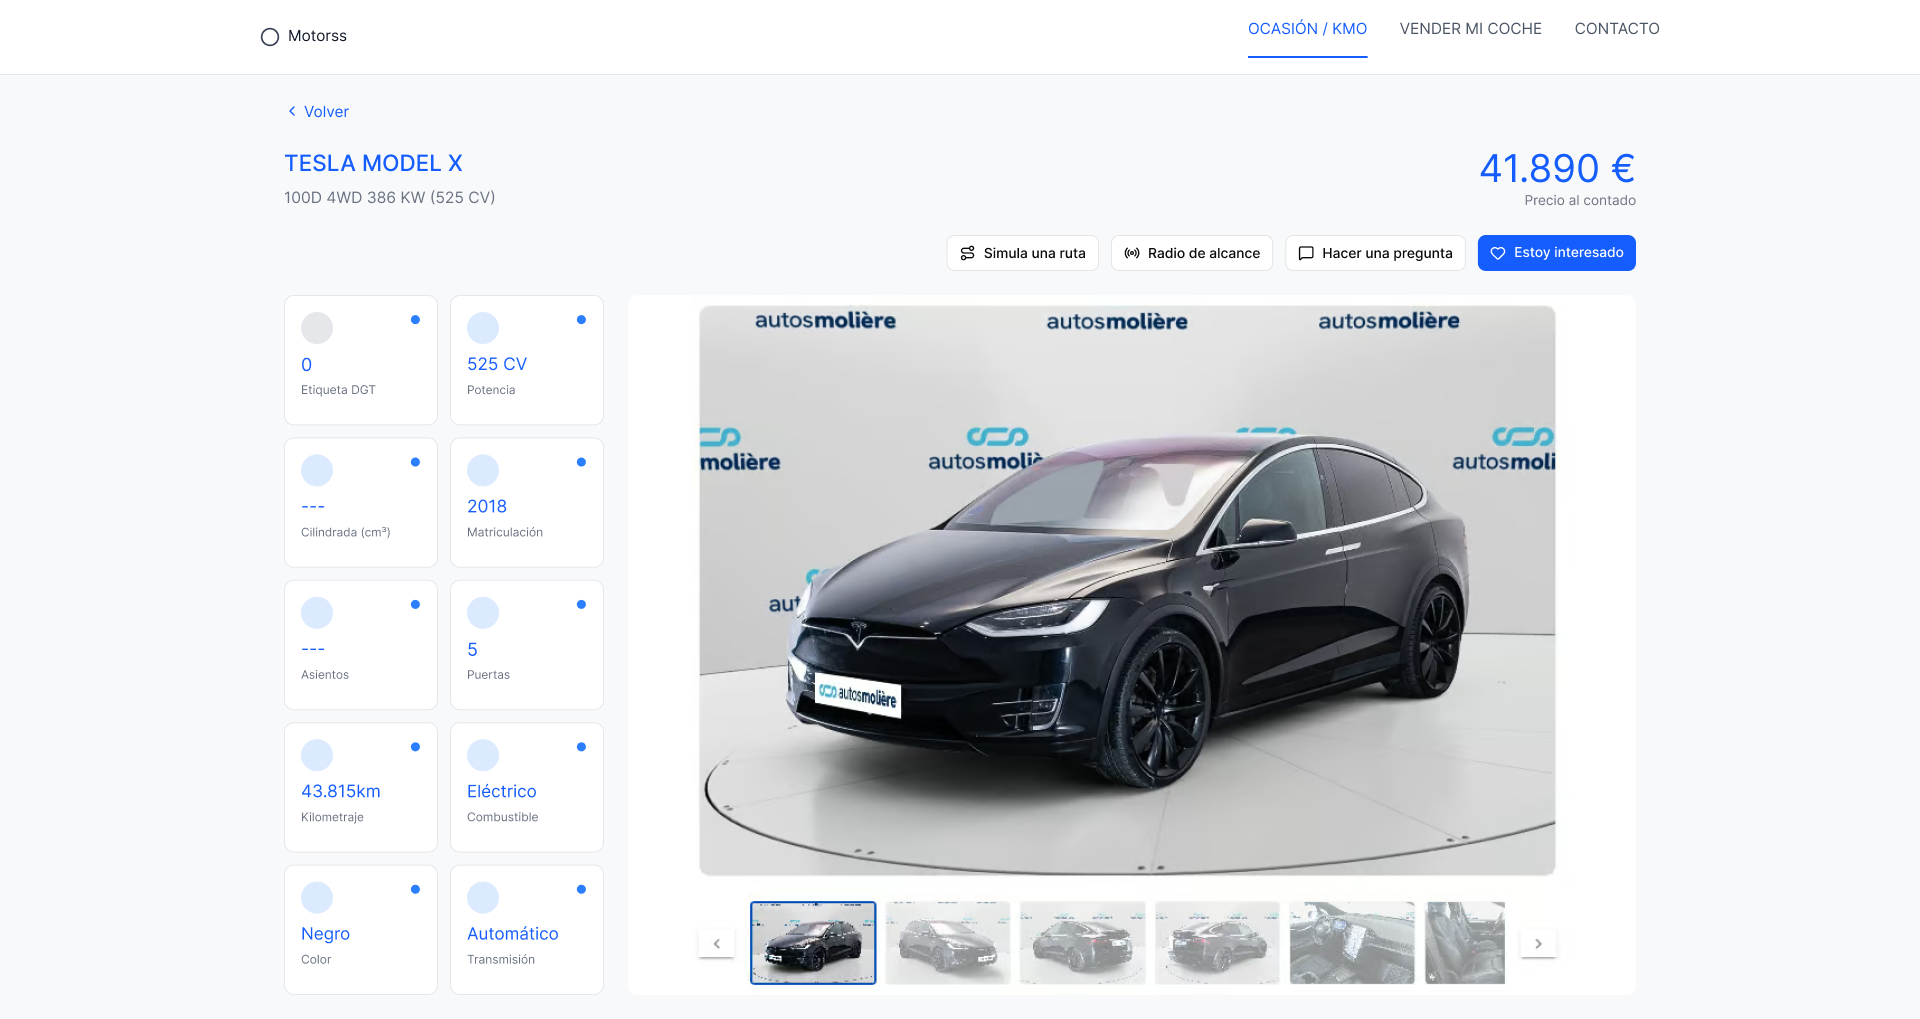Click the 100D 4WD 386 KW subtitle

(x=390, y=198)
